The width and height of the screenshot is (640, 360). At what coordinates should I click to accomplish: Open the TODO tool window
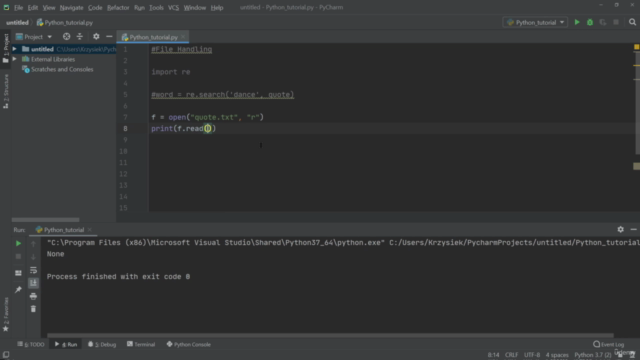point(31,344)
